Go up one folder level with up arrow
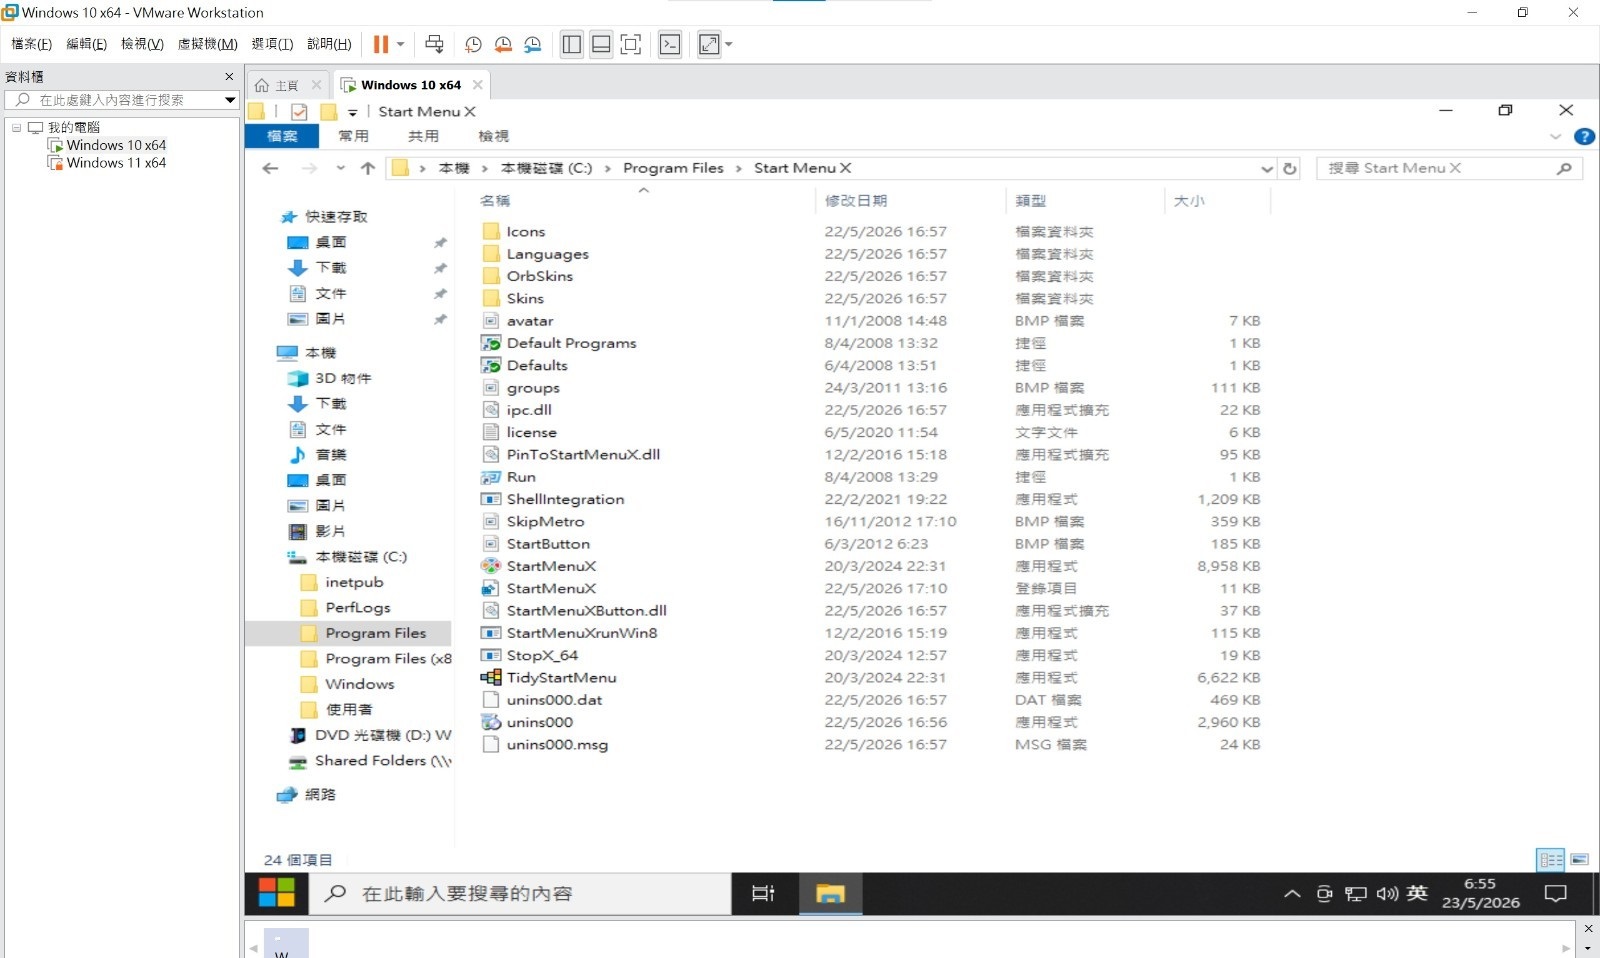Viewport: 1600px width, 958px height. click(x=368, y=168)
